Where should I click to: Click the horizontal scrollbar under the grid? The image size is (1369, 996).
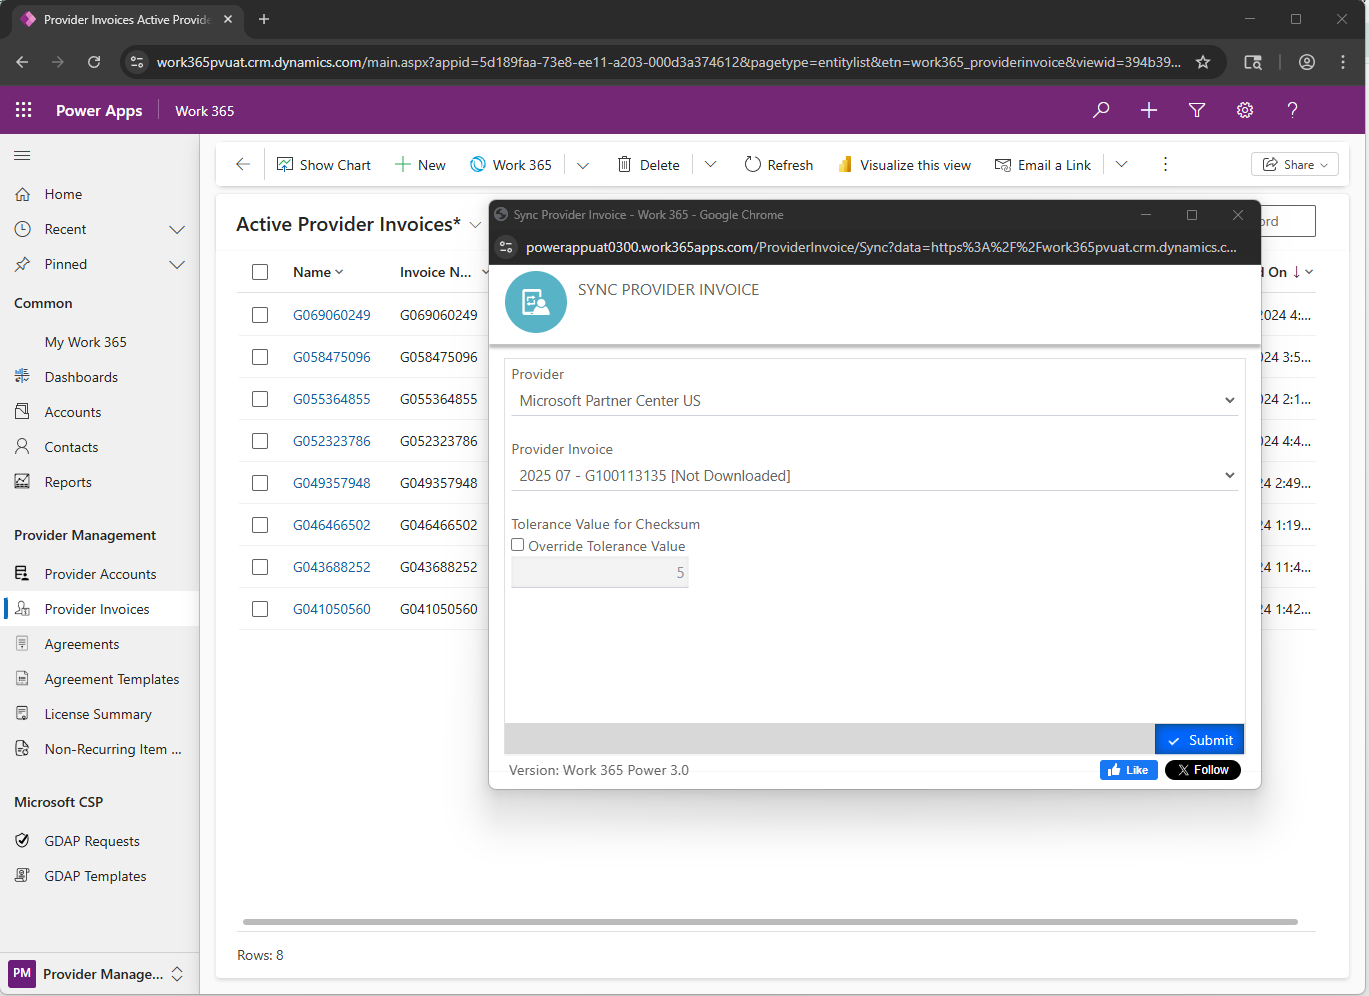click(770, 922)
